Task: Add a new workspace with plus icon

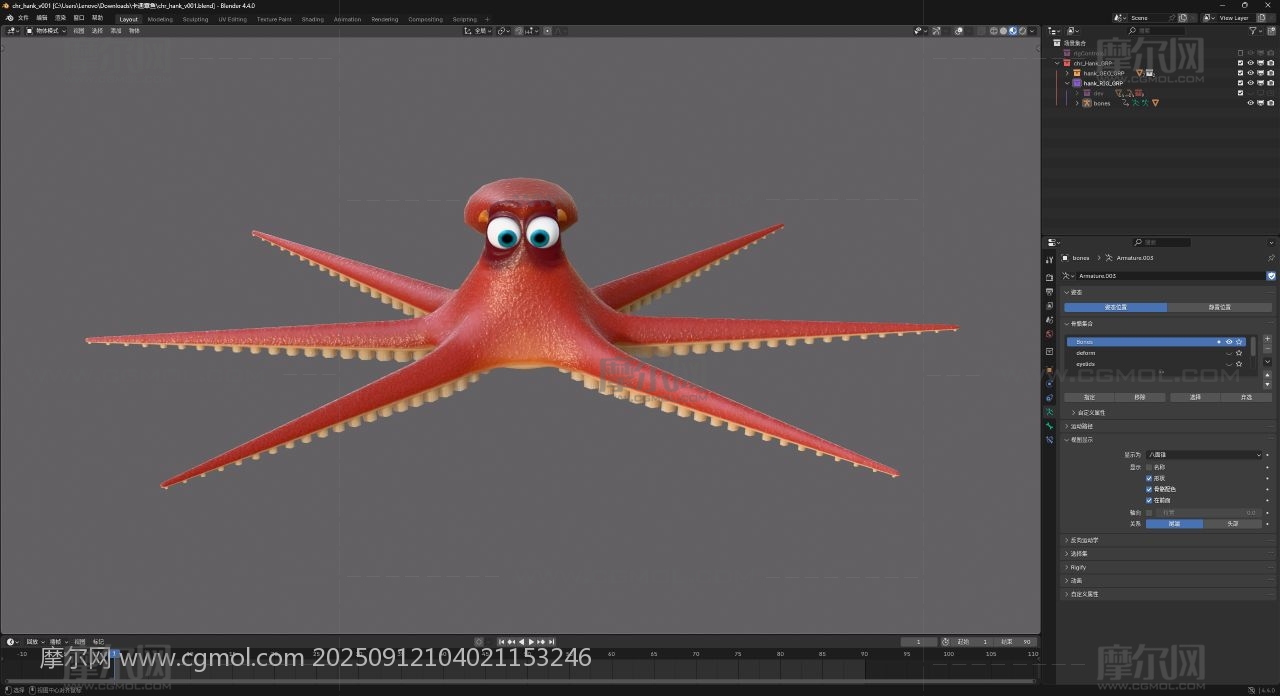Action: pos(487,19)
